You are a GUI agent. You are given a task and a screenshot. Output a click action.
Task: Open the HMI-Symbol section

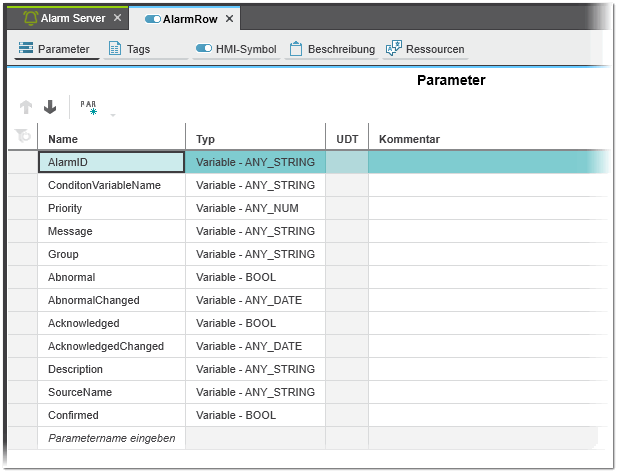[236, 49]
